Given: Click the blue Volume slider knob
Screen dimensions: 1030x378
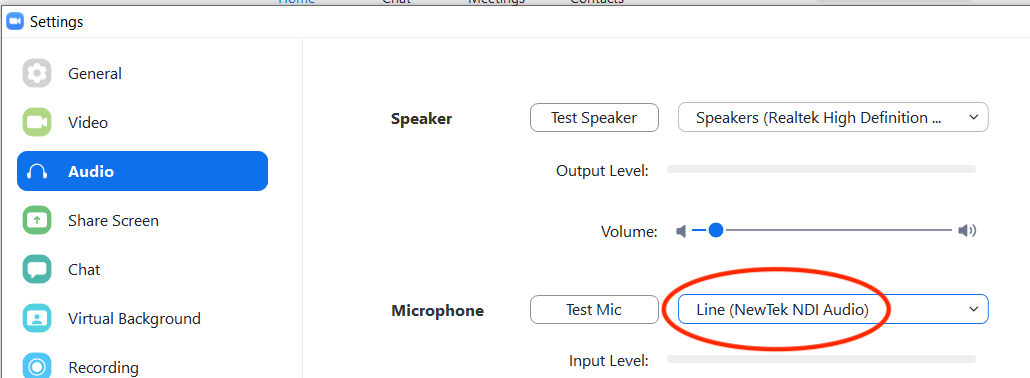Looking at the screenshot, I should point(715,231).
